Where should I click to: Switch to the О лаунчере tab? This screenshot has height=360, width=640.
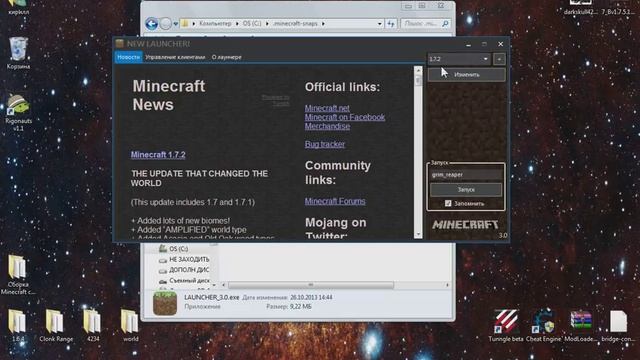[227, 57]
